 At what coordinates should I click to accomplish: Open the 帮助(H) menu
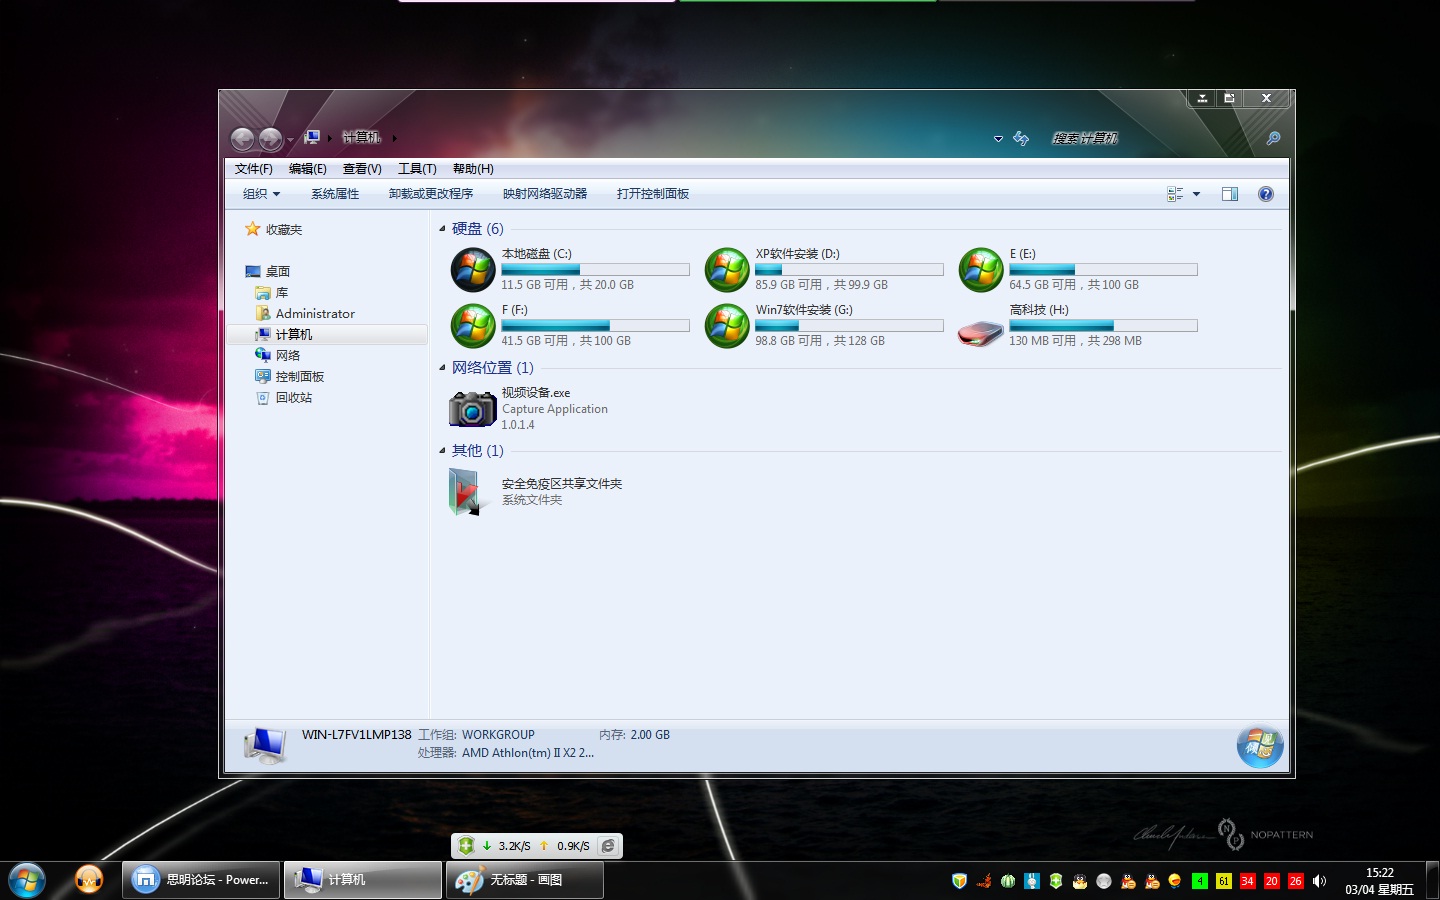coord(473,169)
